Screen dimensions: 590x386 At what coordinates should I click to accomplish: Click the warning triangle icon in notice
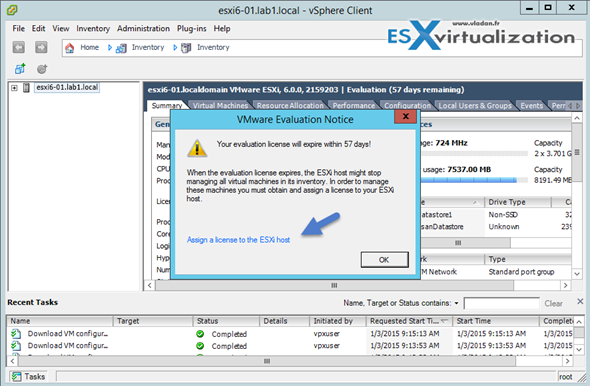click(x=197, y=148)
